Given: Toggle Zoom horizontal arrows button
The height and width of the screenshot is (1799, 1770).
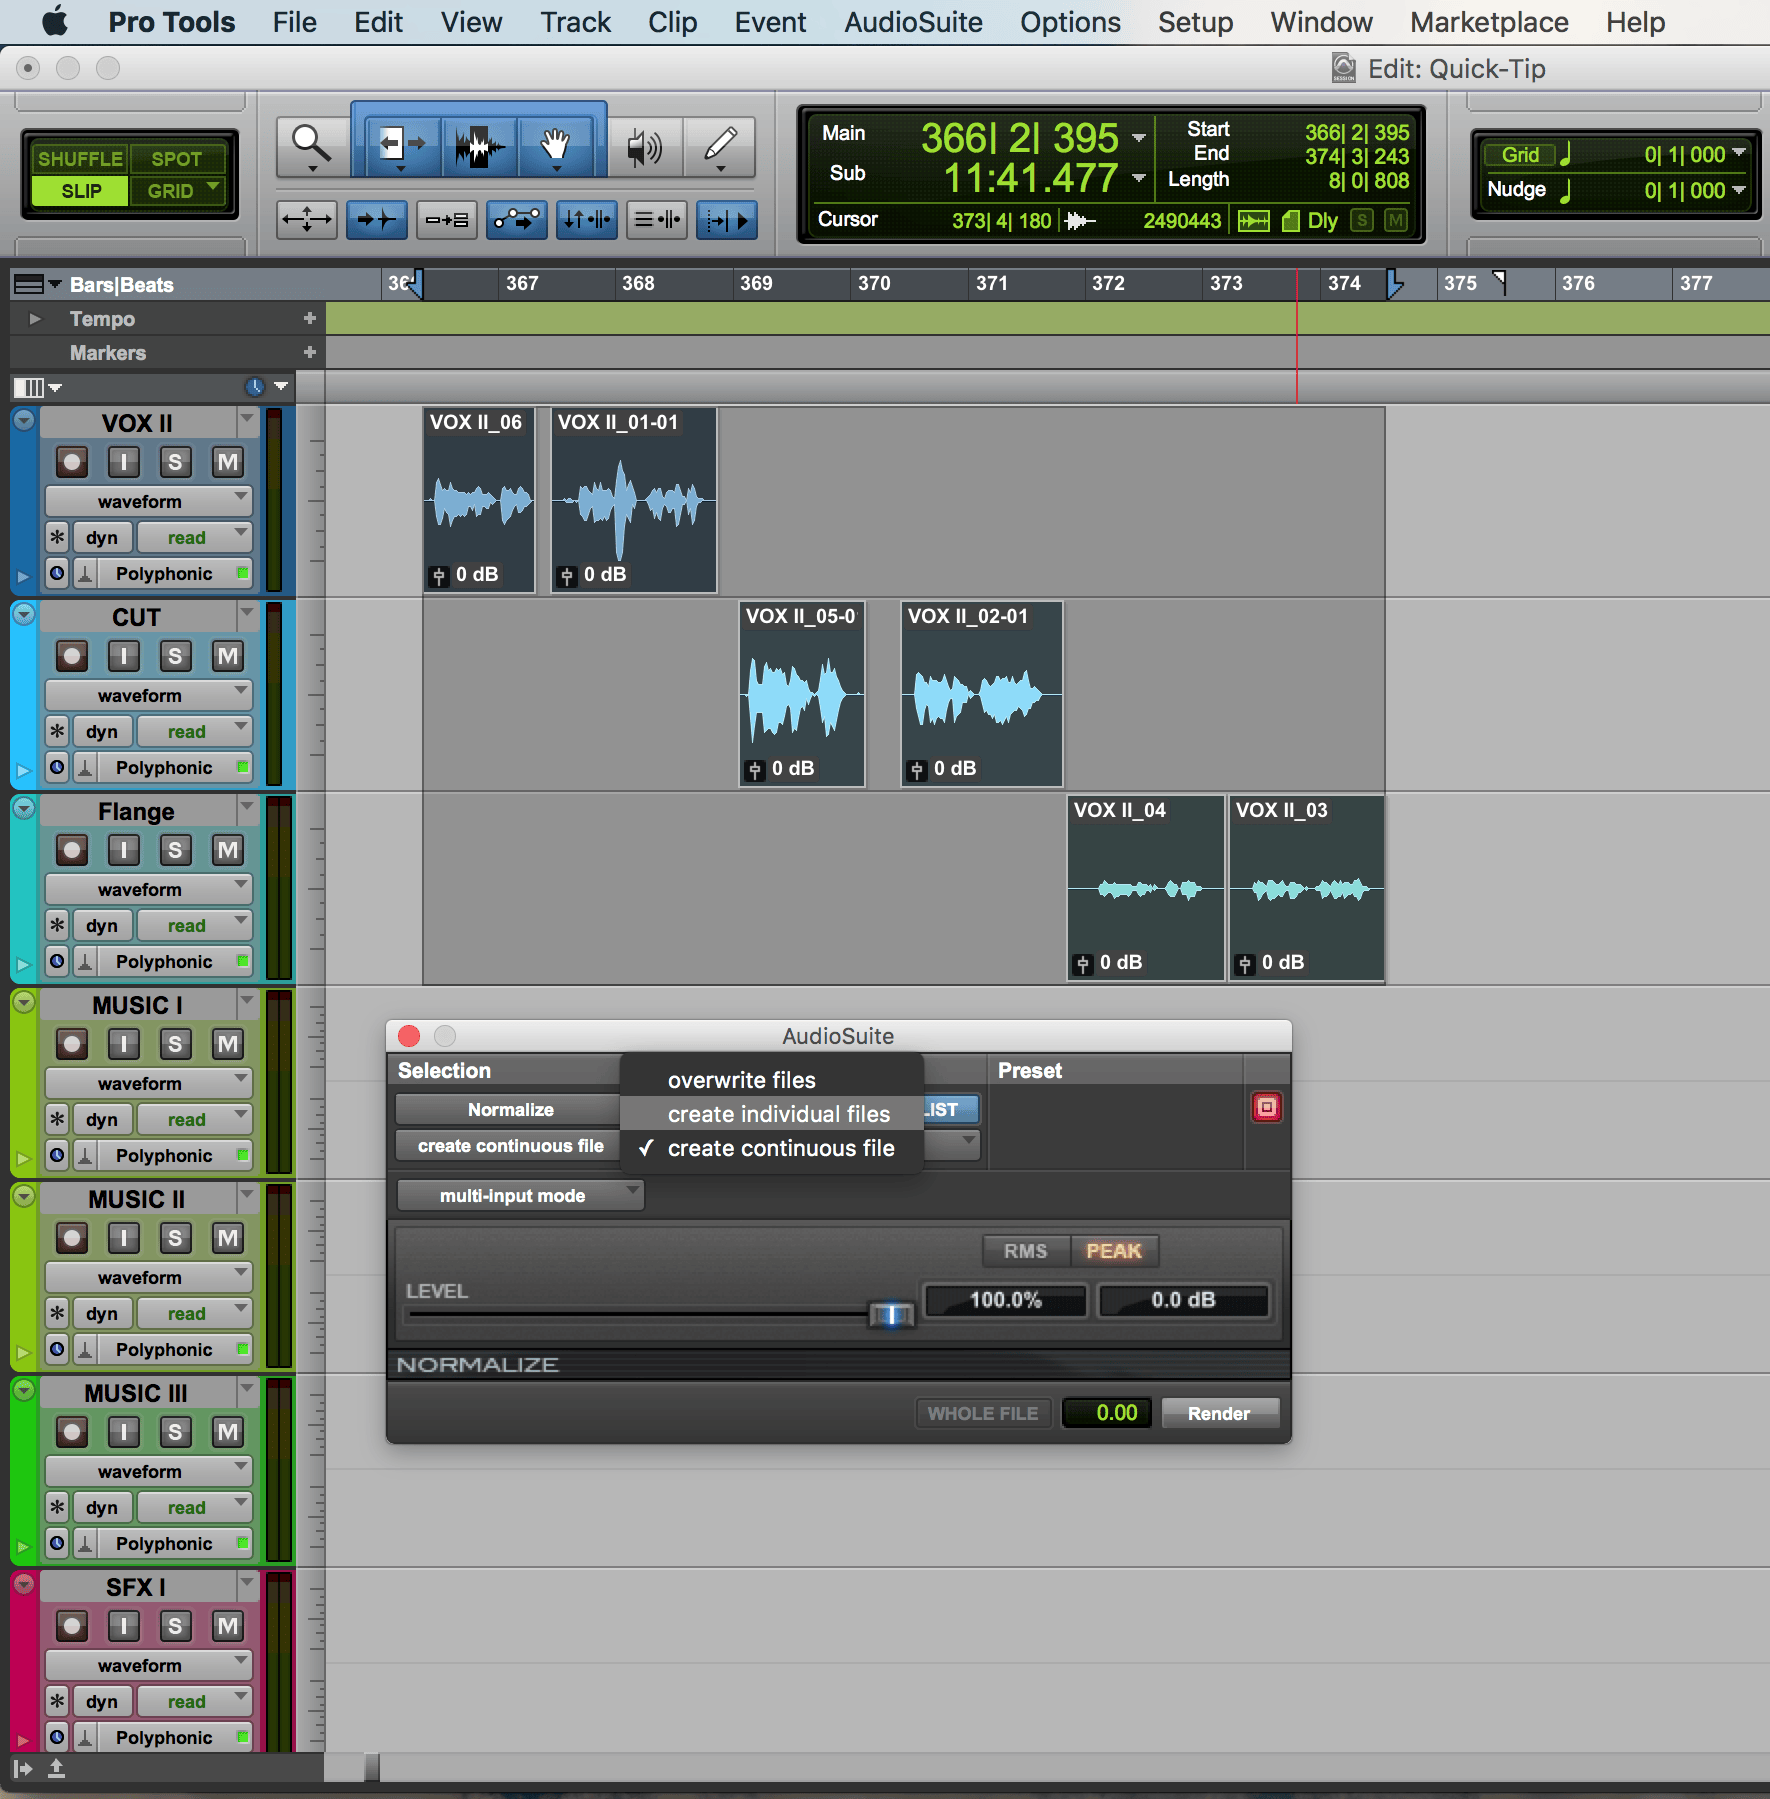Looking at the screenshot, I should (307, 219).
